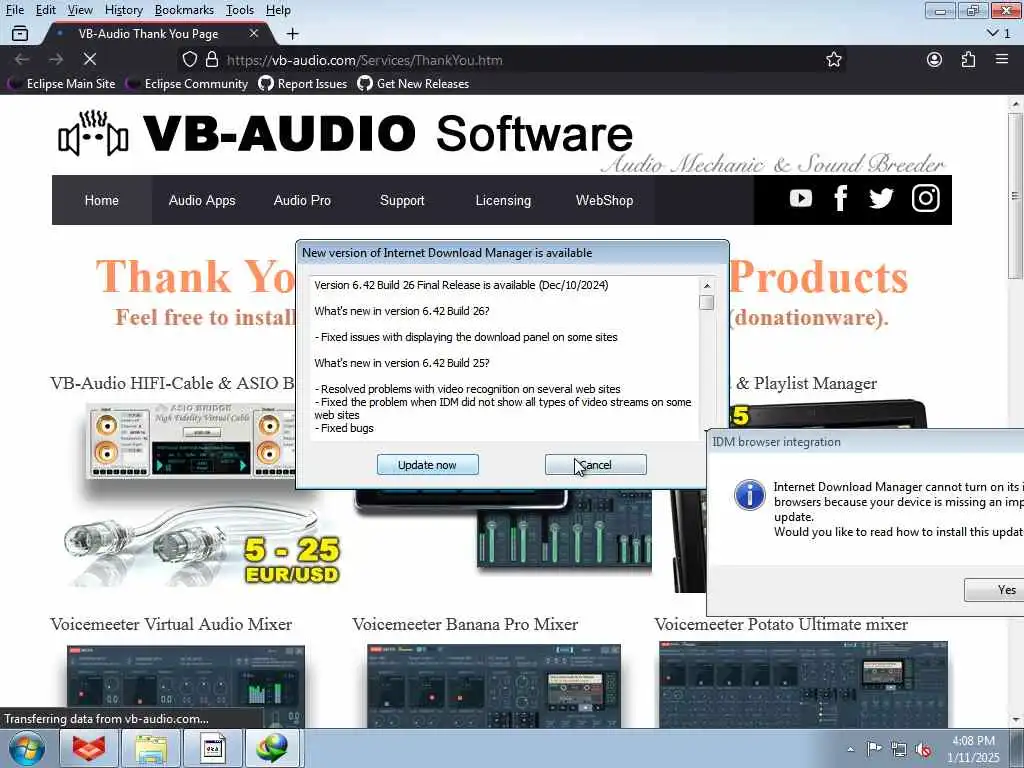Click Yes in IDM browser integration dialog

(x=994, y=590)
